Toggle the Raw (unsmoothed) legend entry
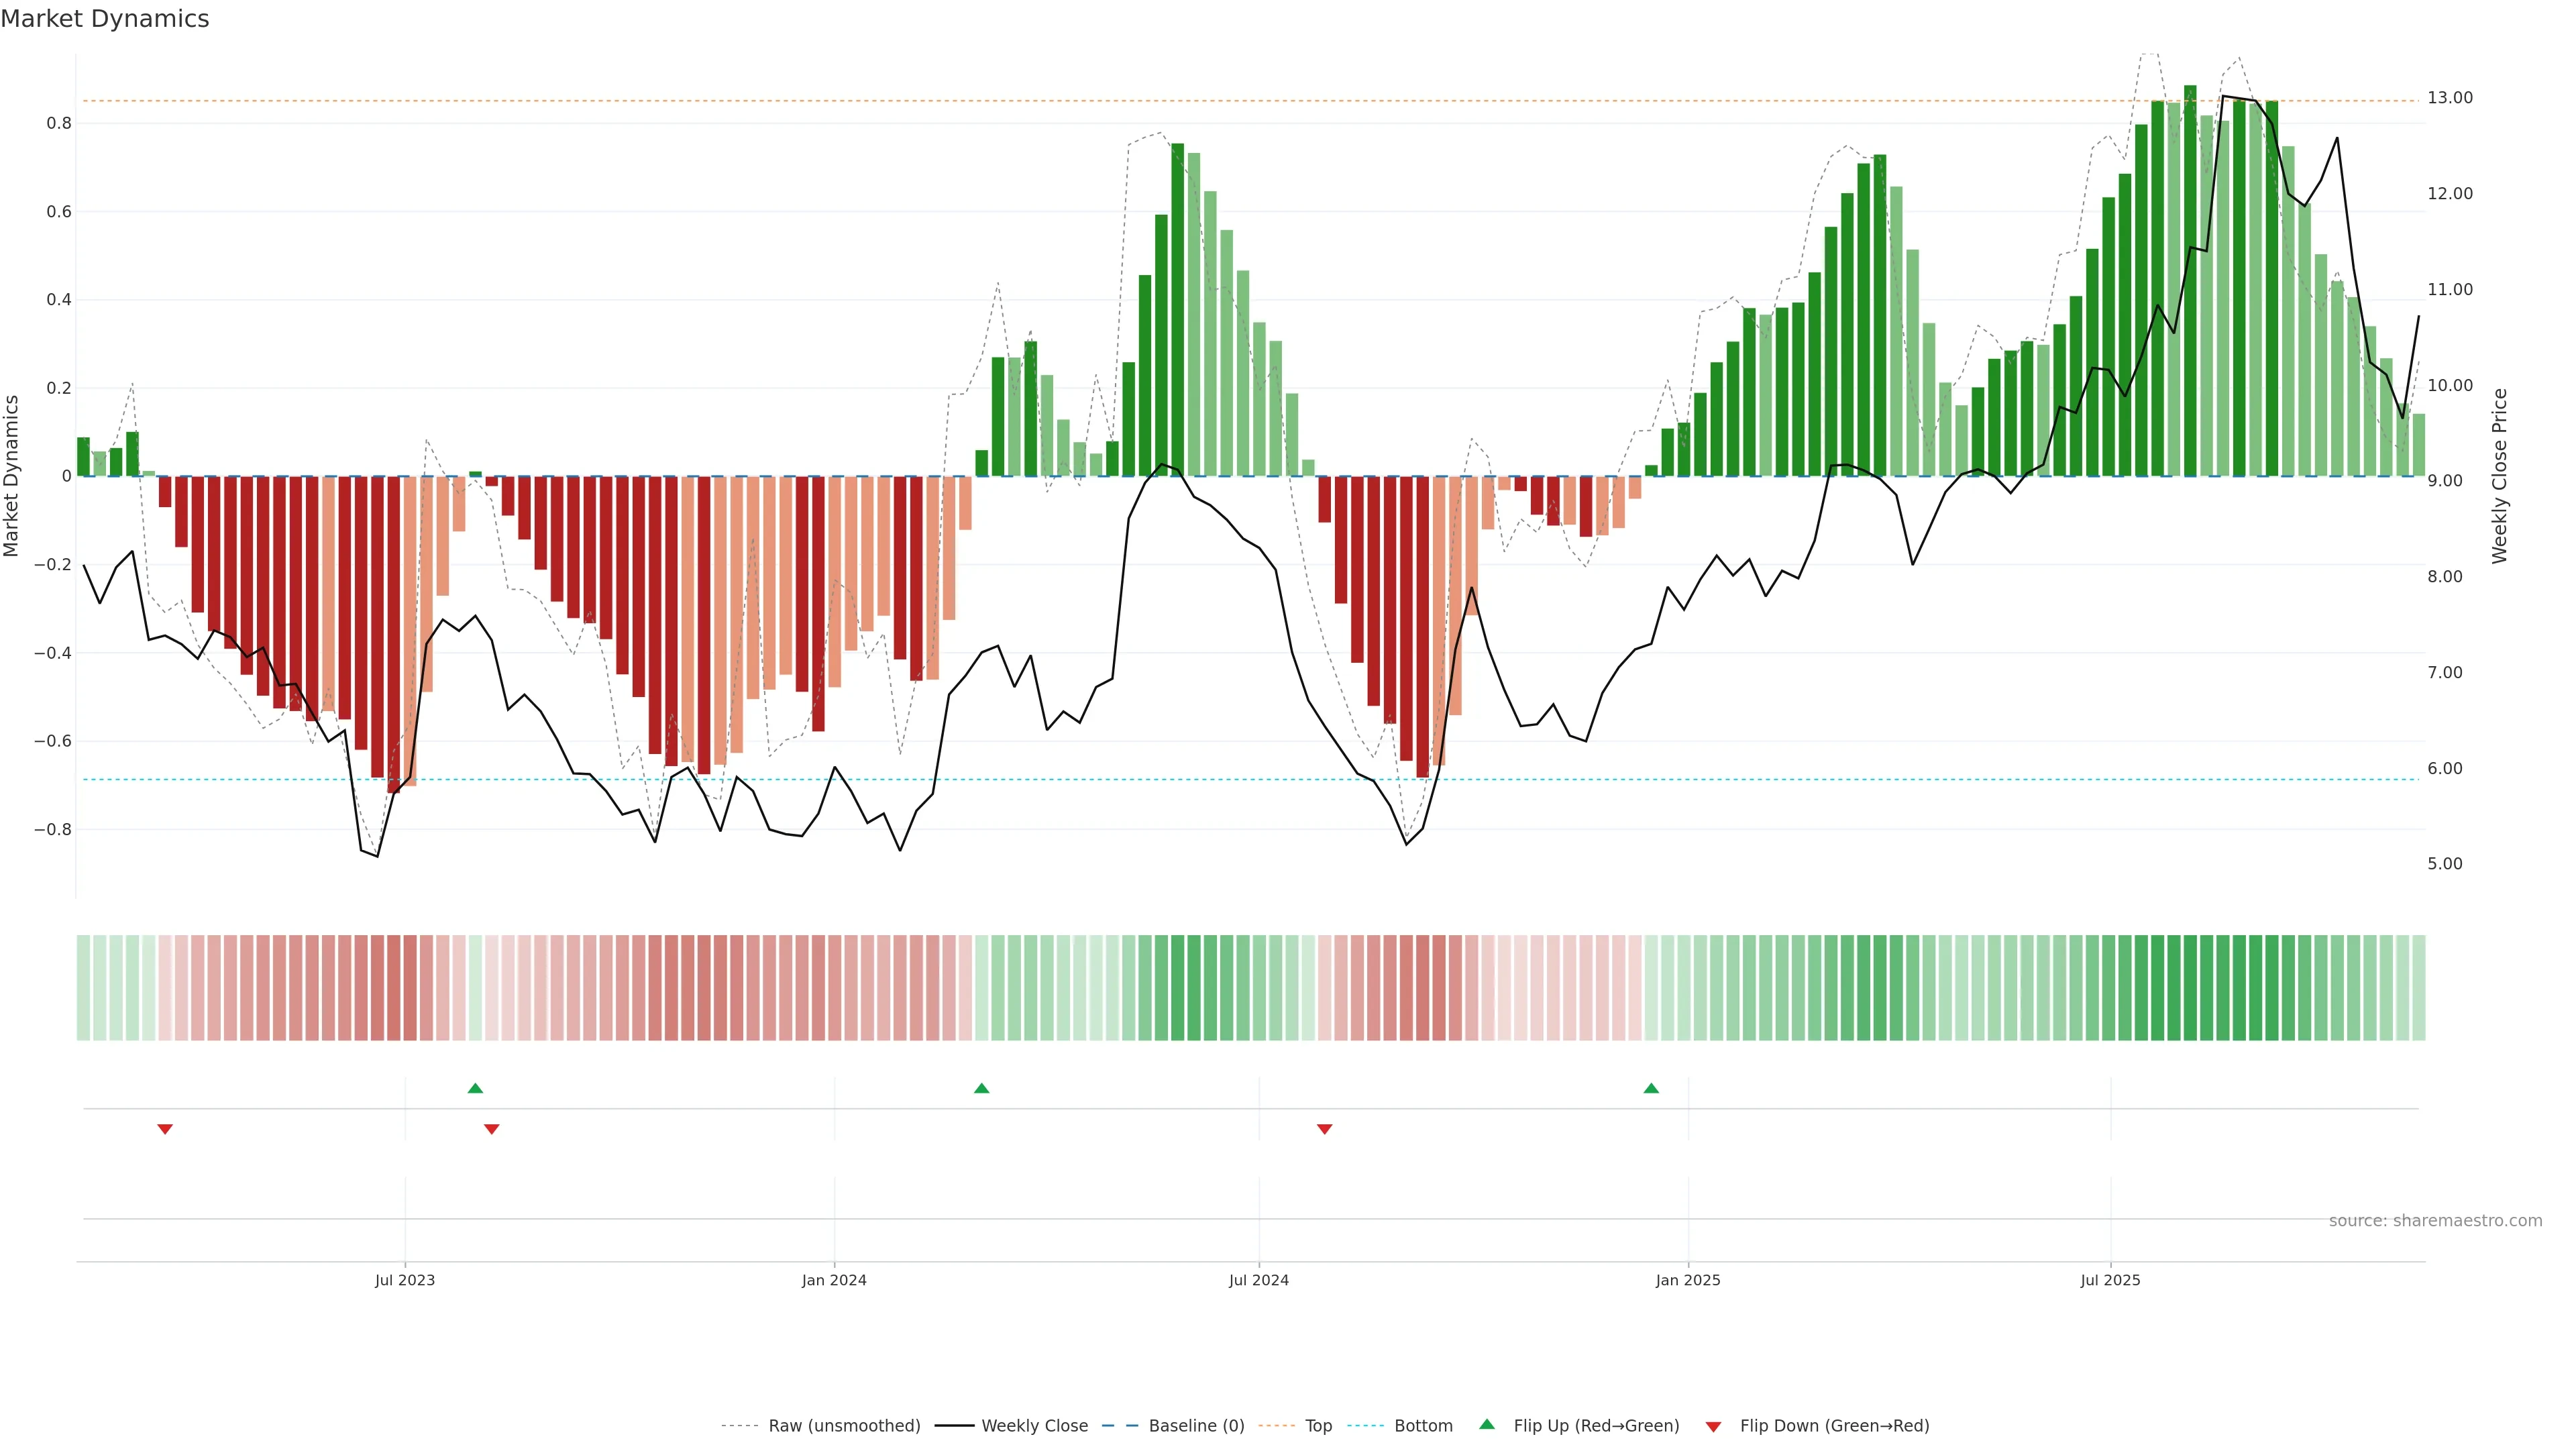Screen dimensions: 2576x1449 pyautogui.click(x=843, y=1426)
